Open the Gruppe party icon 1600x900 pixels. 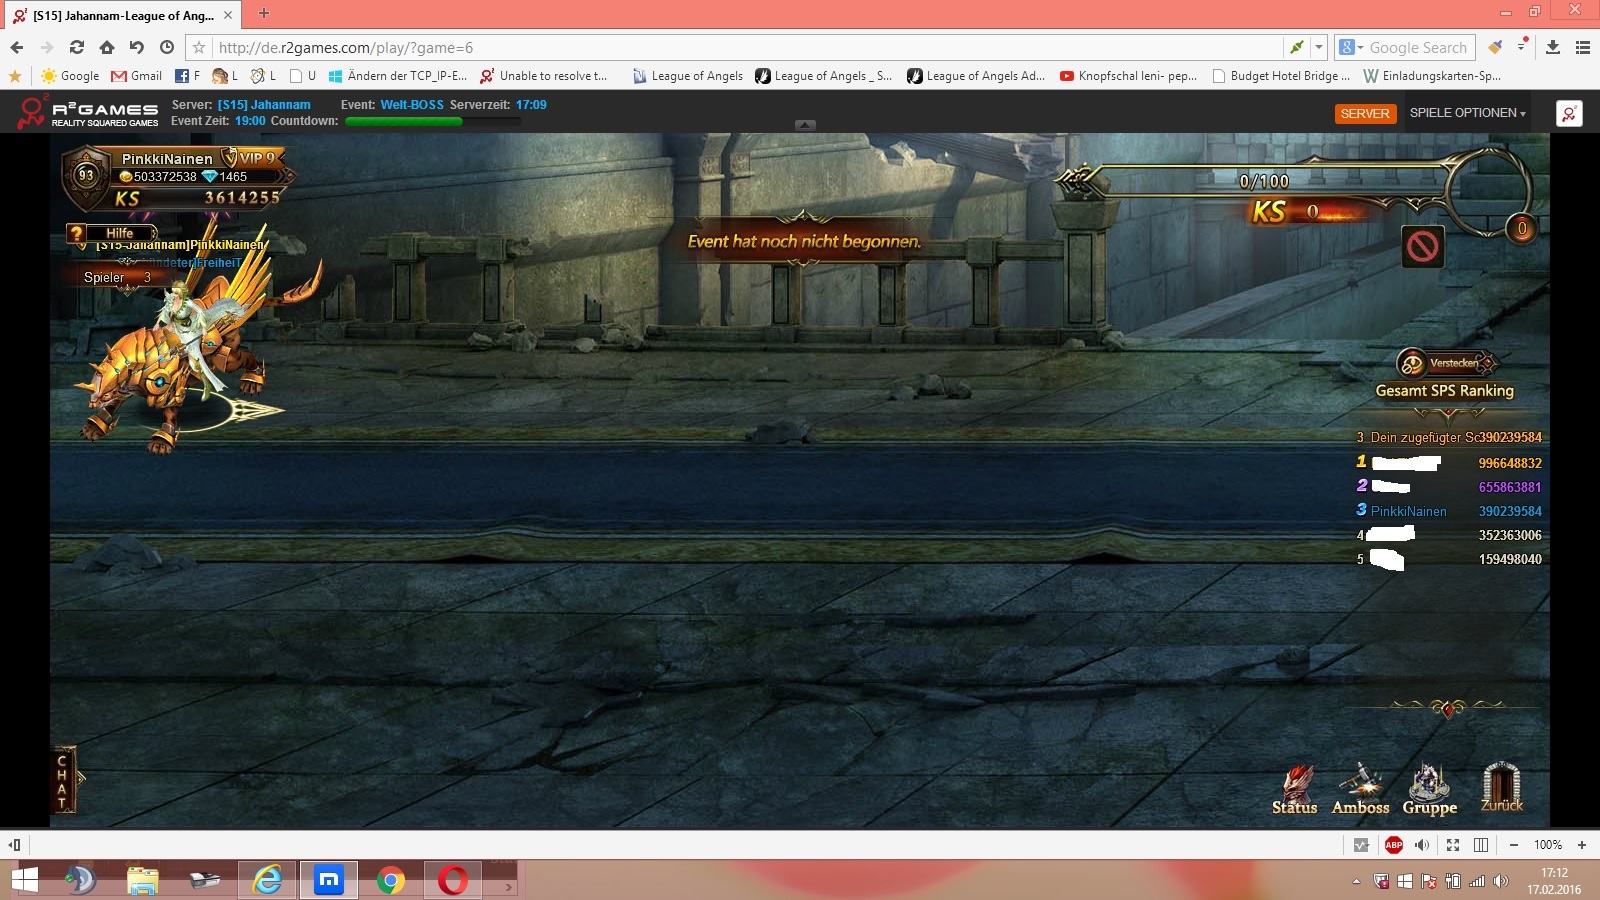coord(1429,788)
